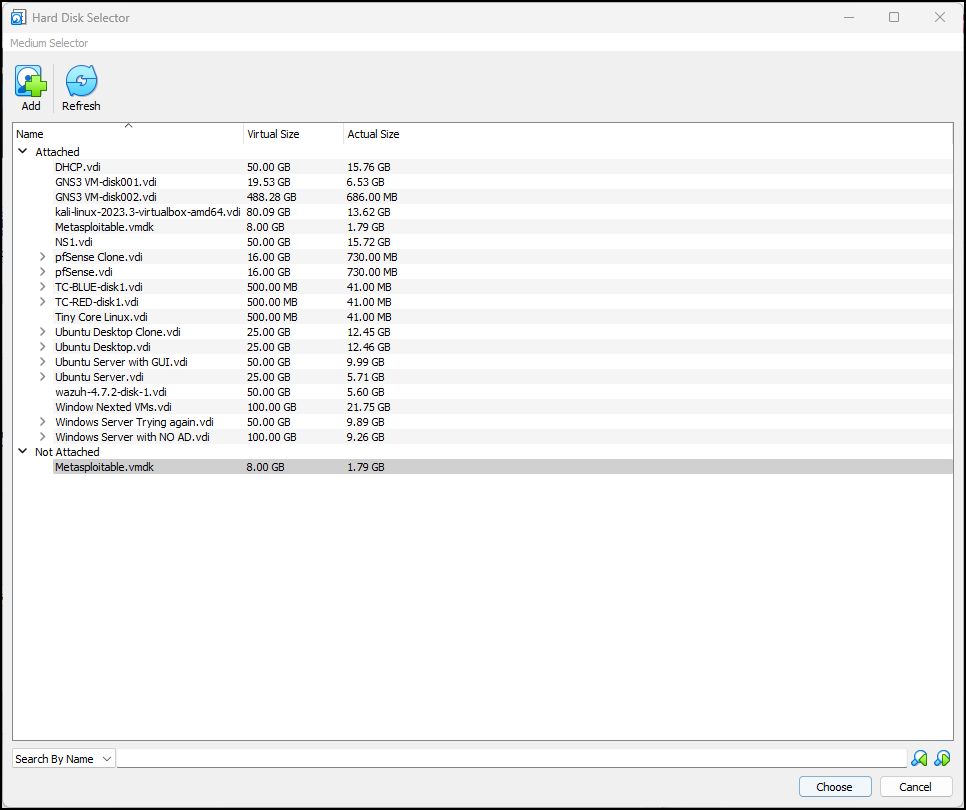Viewport: 966px width, 810px height.
Task: Click the 5.60 GB actual size value
Action: pos(366,392)
